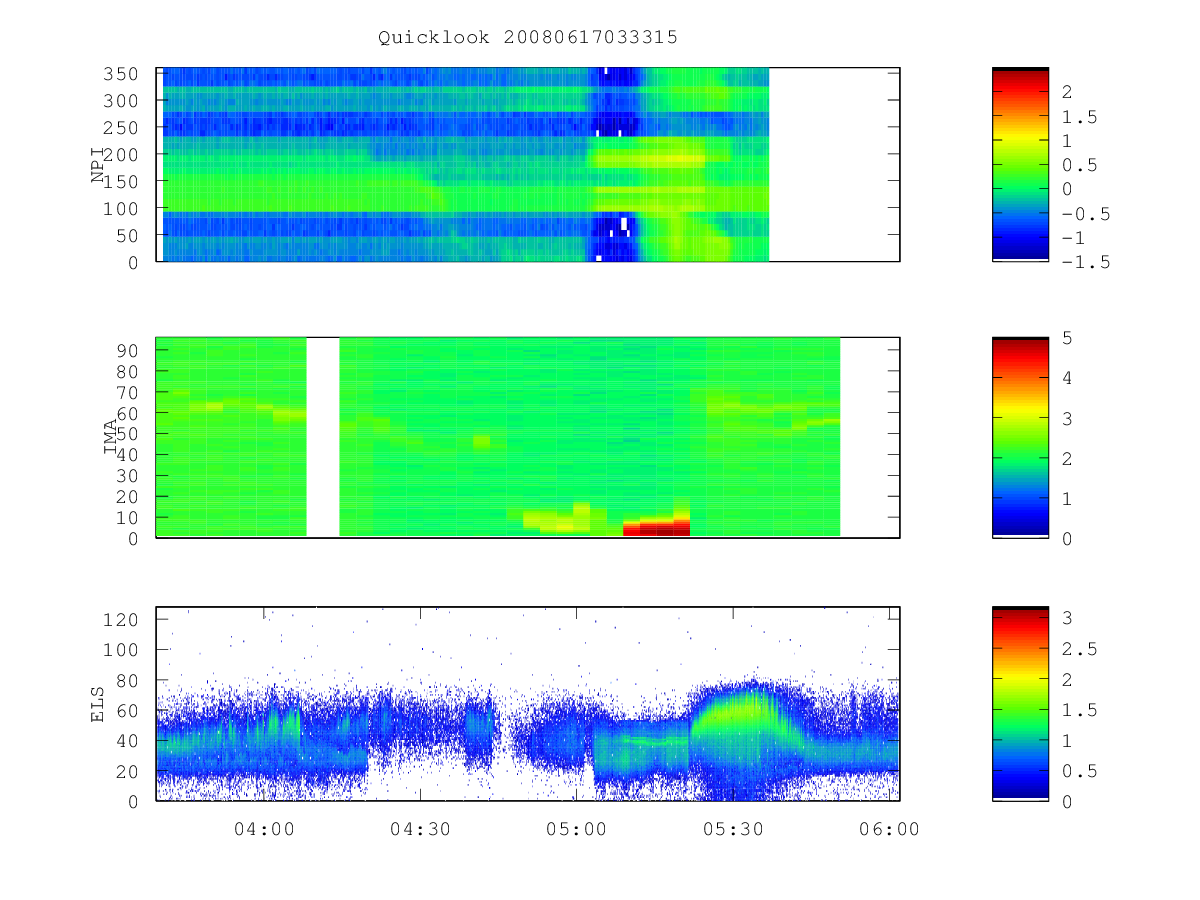Click the -1.5 label on NPI color bar
The image size is (1200, 900).
point(1084,262)
